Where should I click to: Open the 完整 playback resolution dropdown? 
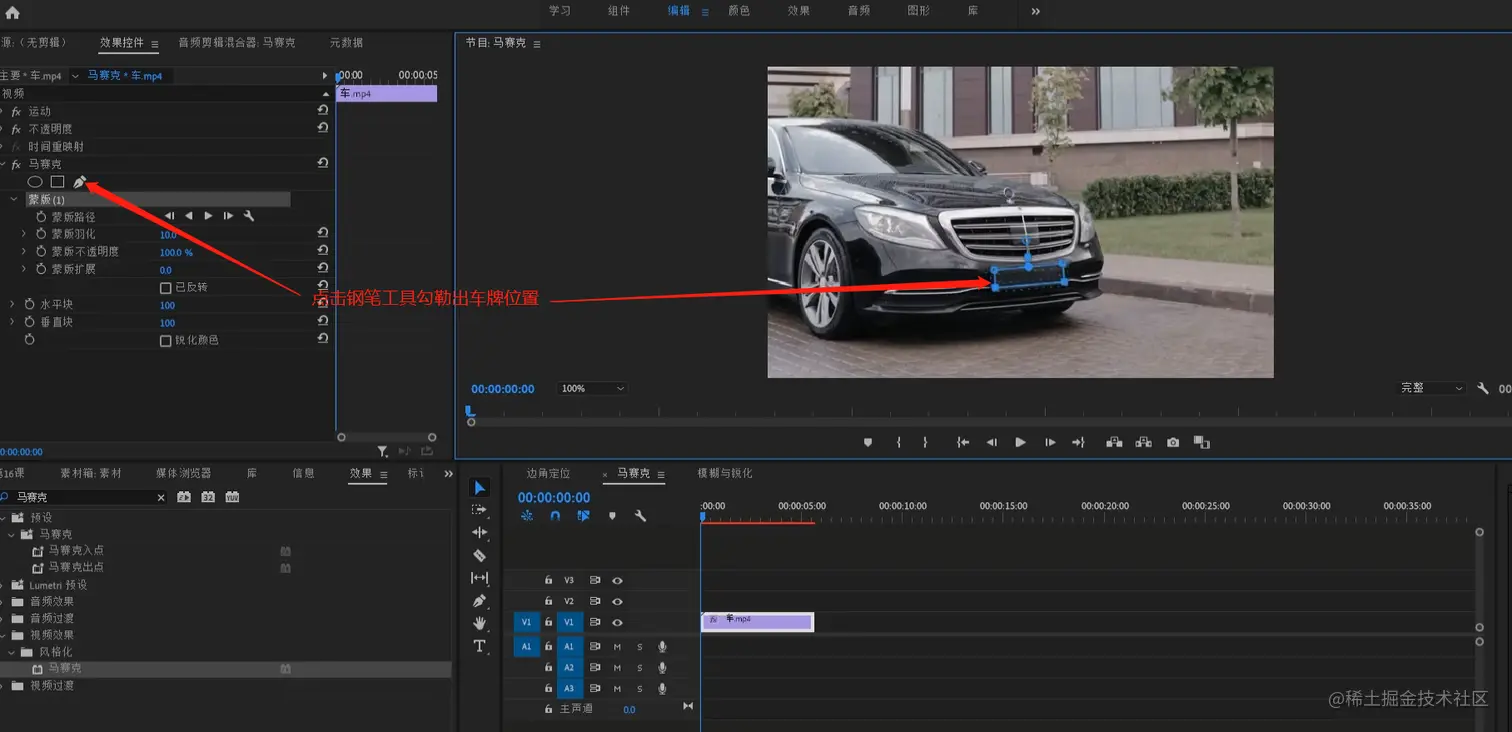point(1432,388)
